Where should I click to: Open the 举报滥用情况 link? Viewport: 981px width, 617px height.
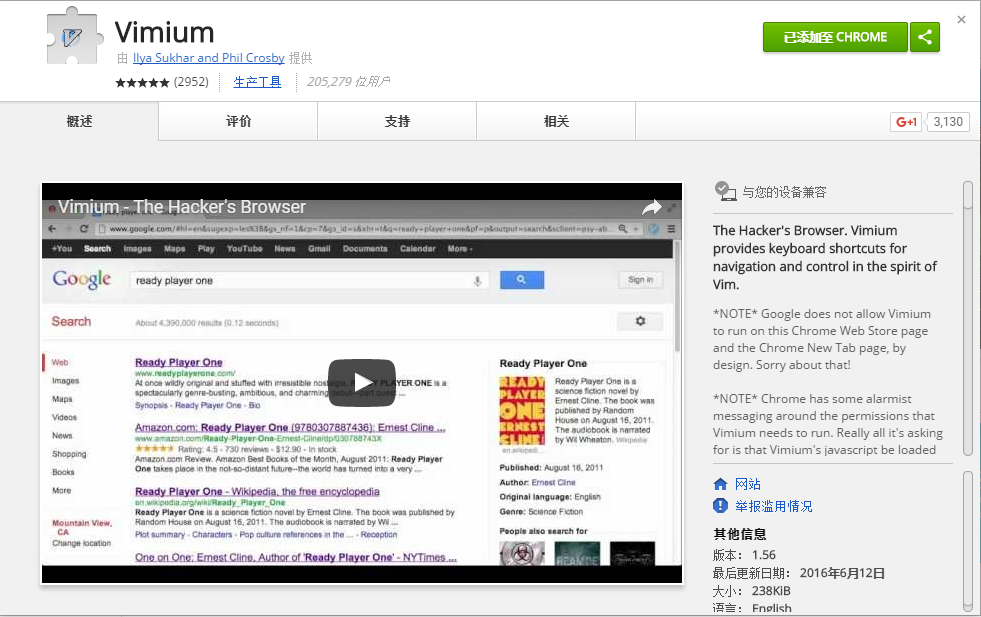click(773, 506)
